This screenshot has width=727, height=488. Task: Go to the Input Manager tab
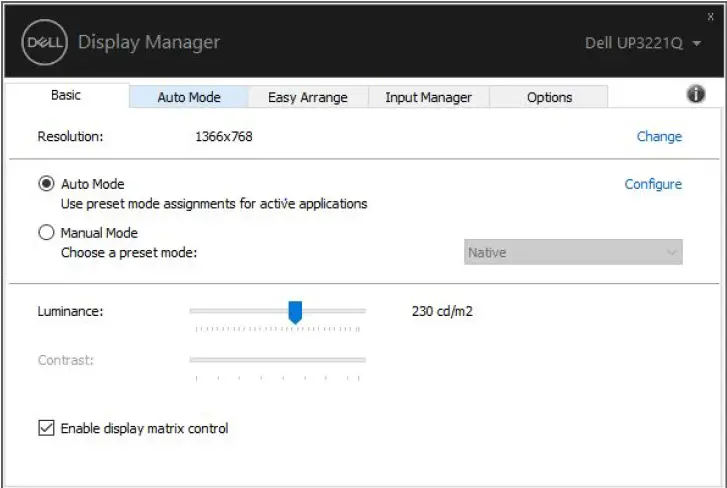[428, 97]
